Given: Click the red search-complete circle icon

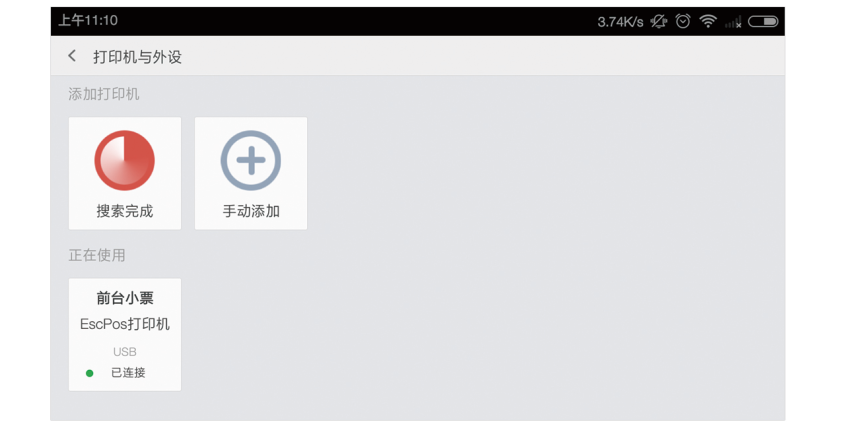Looking at the screenshot, I should (x=125, y=160).
